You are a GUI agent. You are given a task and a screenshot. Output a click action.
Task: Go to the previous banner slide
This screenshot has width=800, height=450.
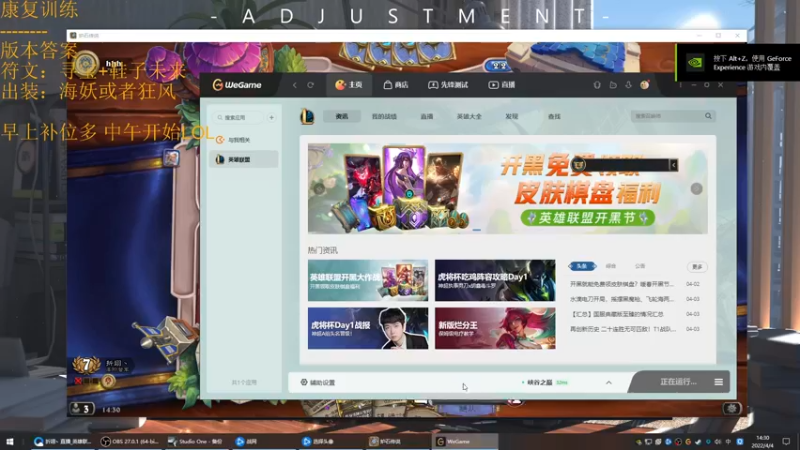coord(319,189)
